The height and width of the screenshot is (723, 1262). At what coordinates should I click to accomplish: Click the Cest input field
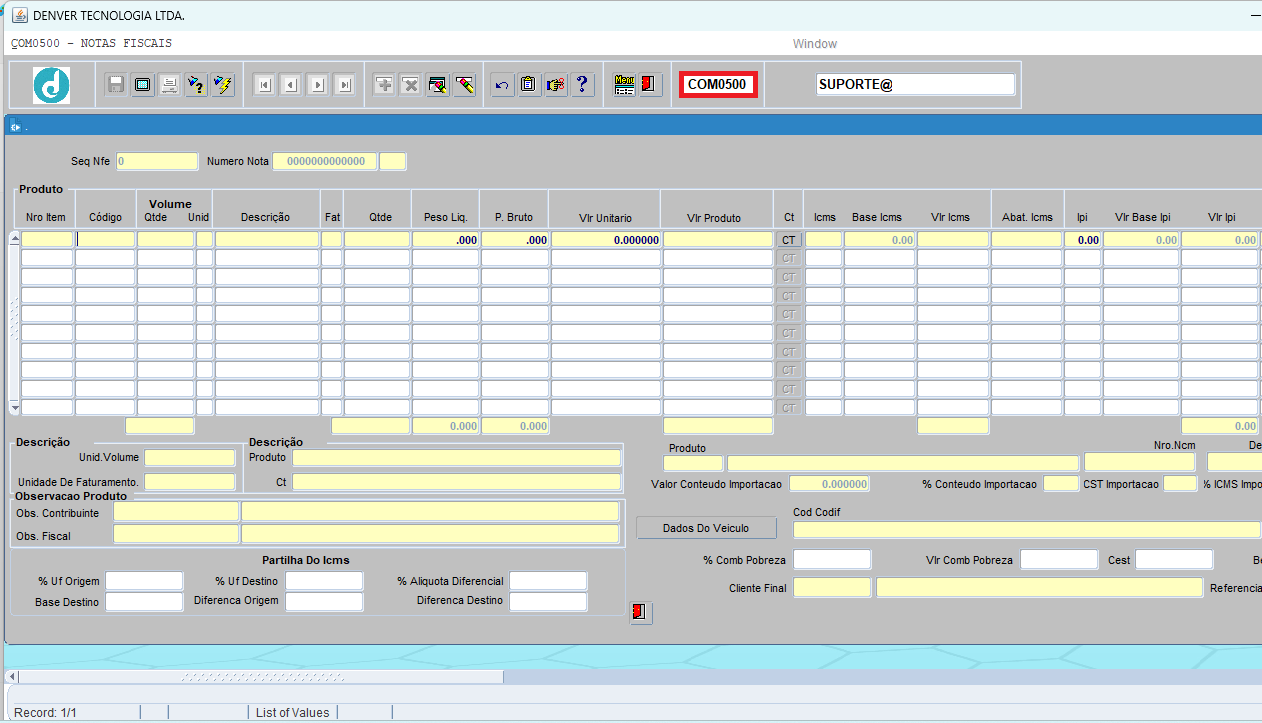1173,560
